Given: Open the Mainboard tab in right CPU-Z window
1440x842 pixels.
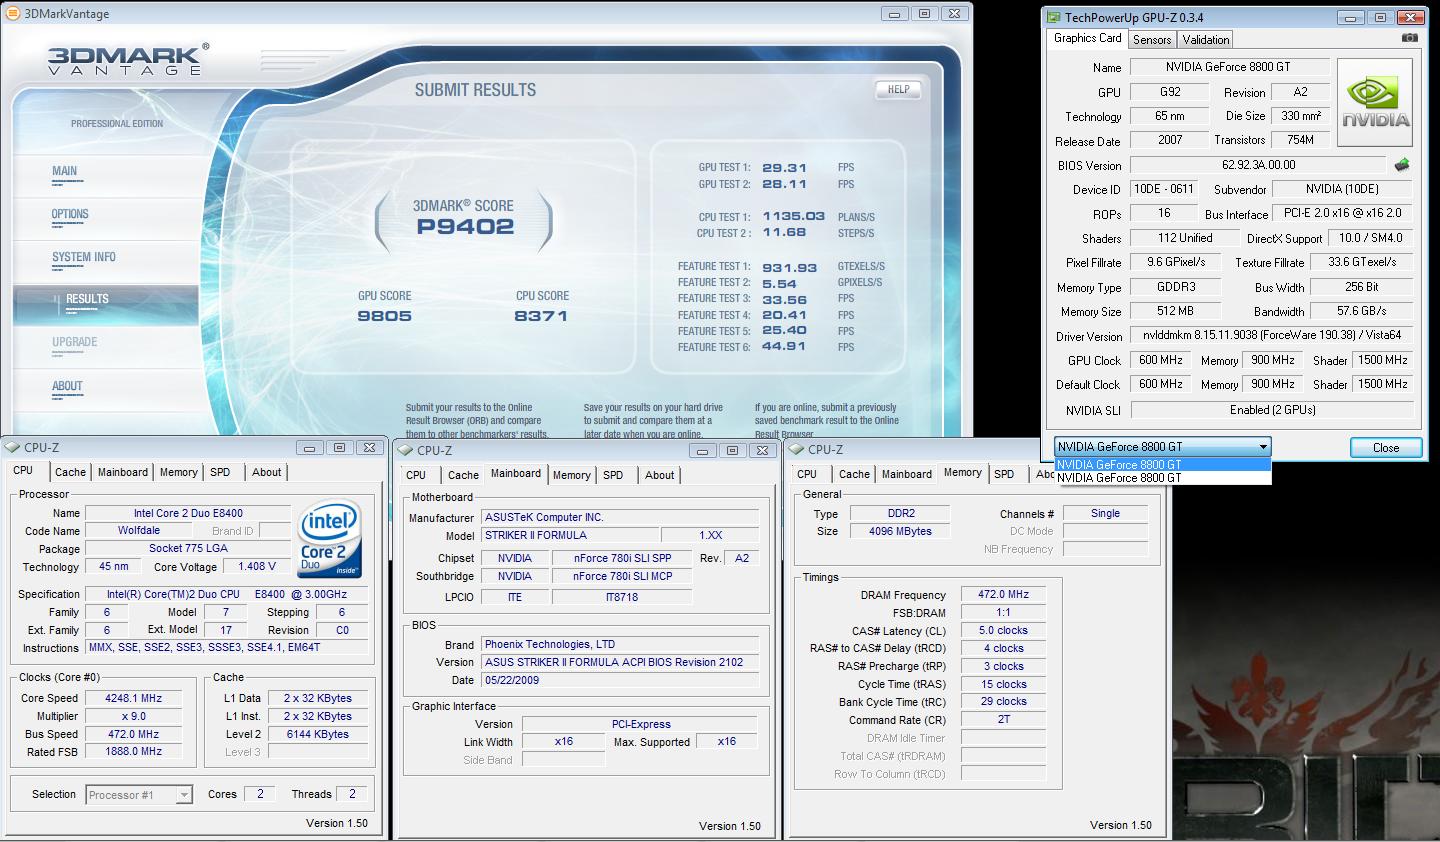Looking at the screenshot, I should (907, 474).
